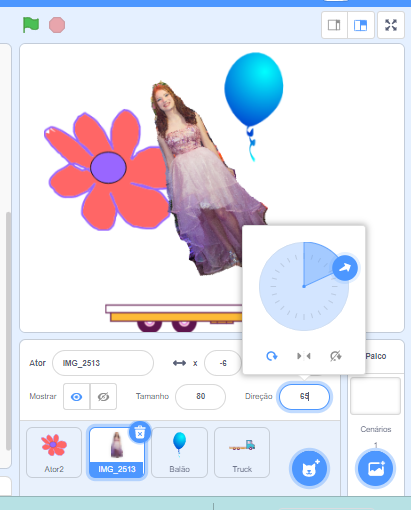
Task: Delete IMG_2513 sprite with trash icon
Action: [x=140, y=433]
